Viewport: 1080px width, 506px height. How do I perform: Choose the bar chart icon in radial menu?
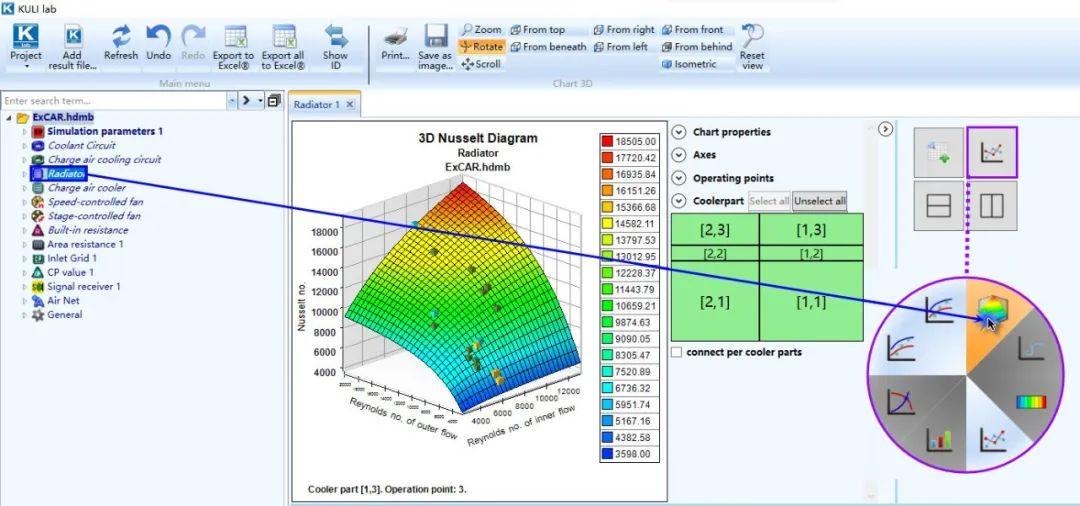pos(939,439)
